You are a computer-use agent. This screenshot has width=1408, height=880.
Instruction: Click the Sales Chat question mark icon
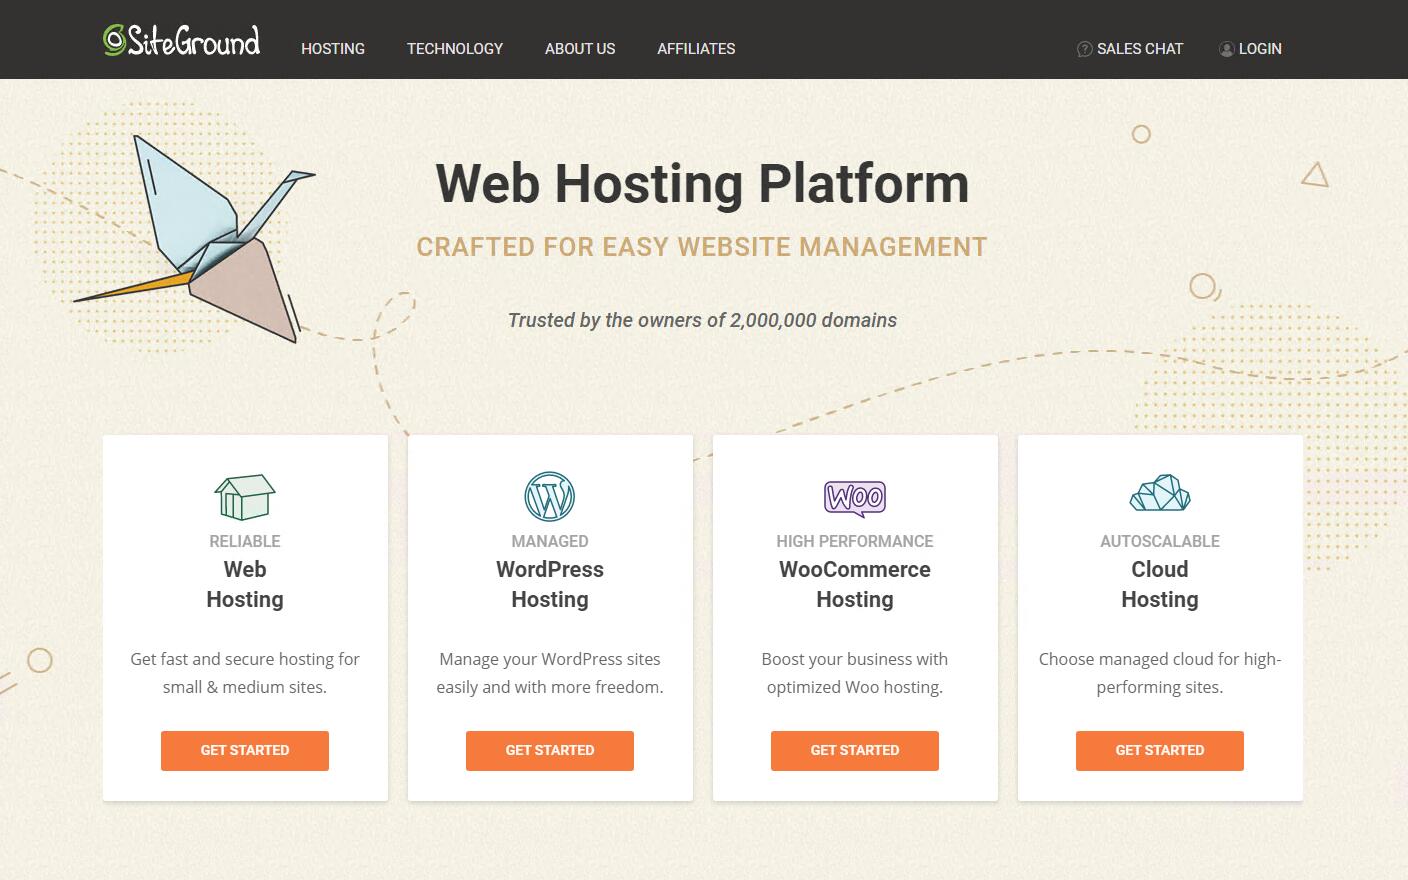1084,49
